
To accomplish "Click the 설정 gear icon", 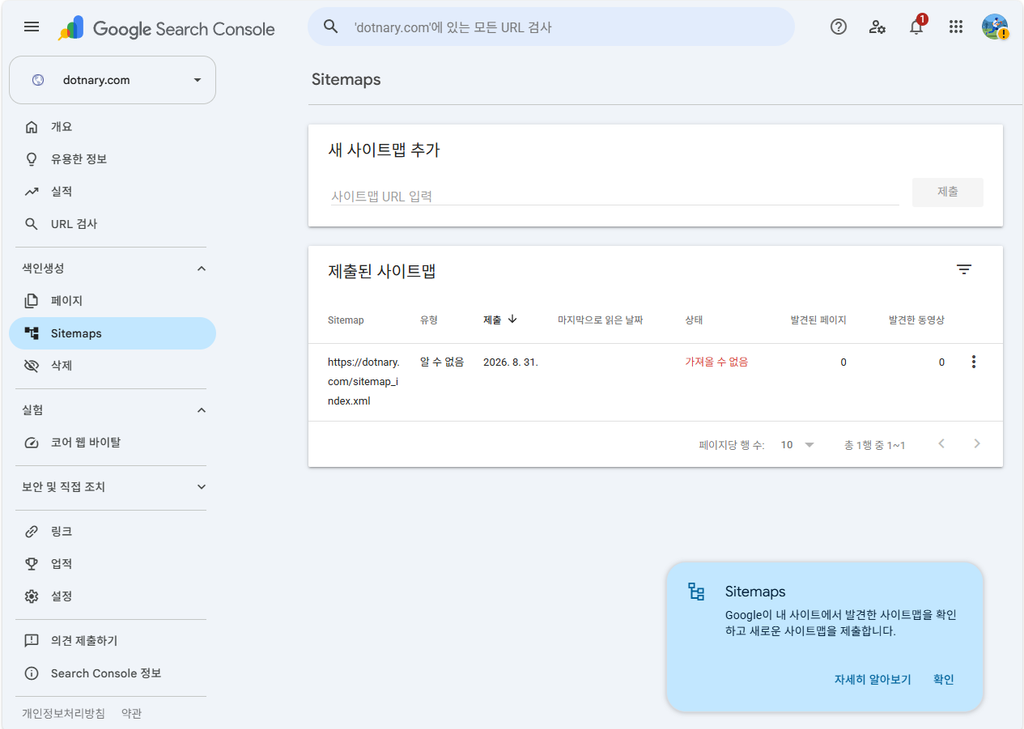I will [31, 596].
